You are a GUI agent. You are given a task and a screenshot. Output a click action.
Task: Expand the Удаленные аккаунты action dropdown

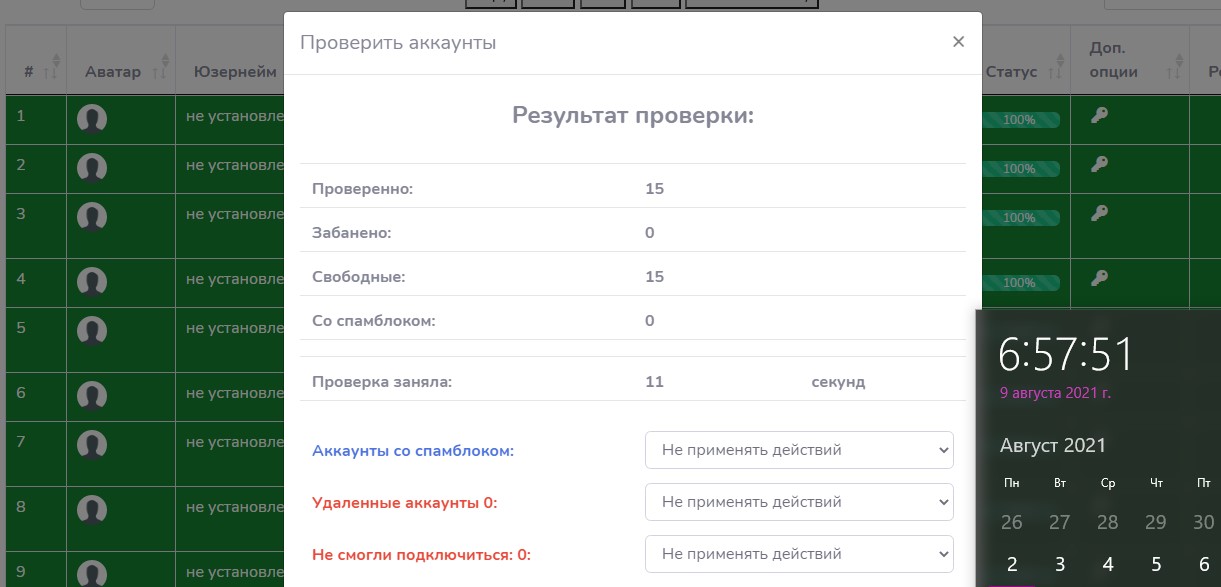(x=799, y=502)
